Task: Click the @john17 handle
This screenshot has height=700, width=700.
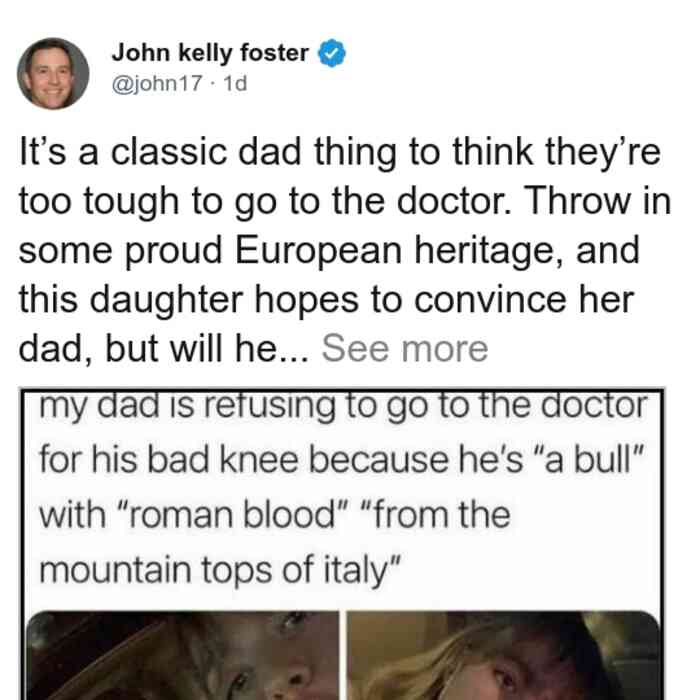Action: coord(157,84)
